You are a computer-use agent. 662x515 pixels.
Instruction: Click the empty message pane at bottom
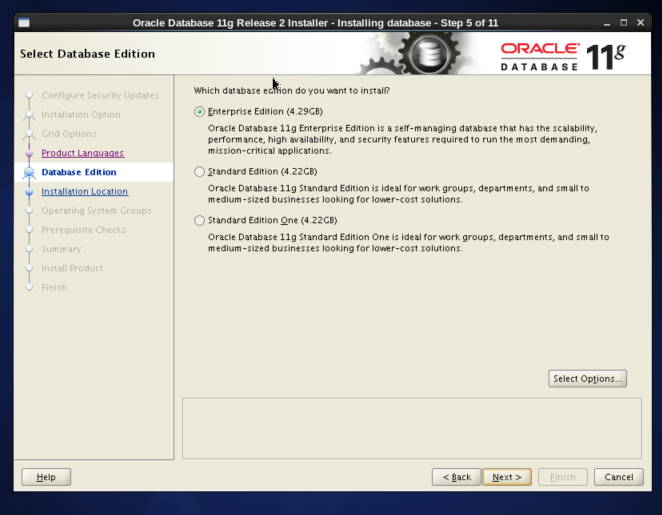[411, 428]
